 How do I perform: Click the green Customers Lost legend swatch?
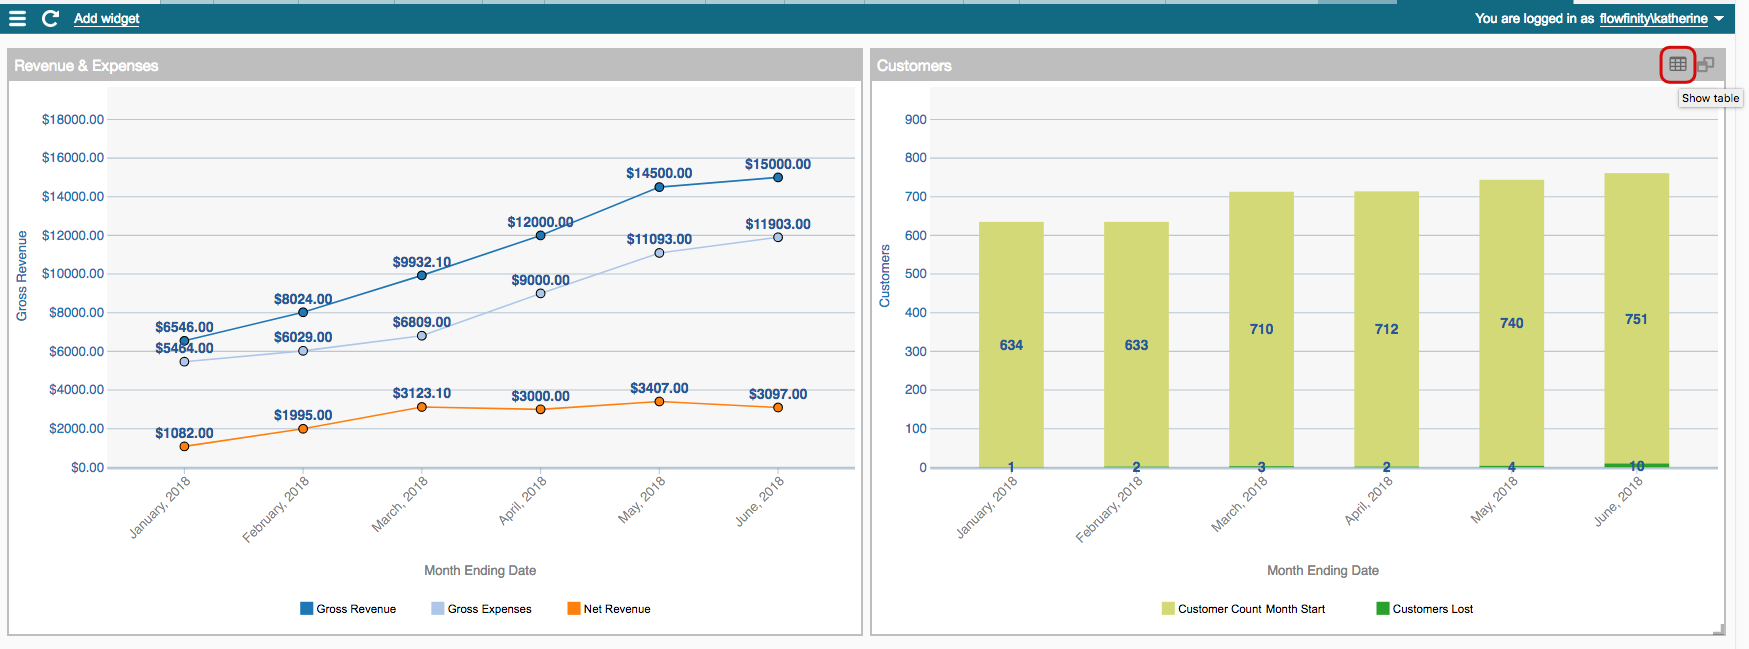tap(1383, 609)
